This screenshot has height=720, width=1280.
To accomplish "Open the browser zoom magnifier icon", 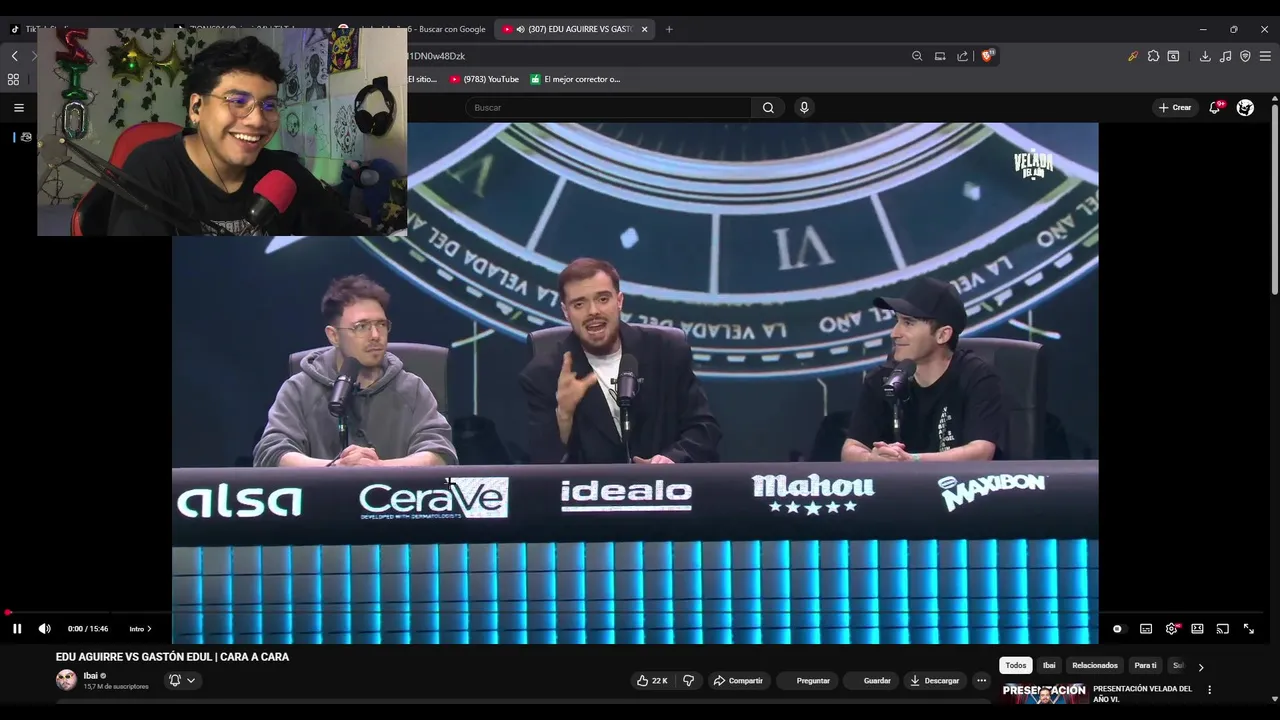I will [917, 56].
